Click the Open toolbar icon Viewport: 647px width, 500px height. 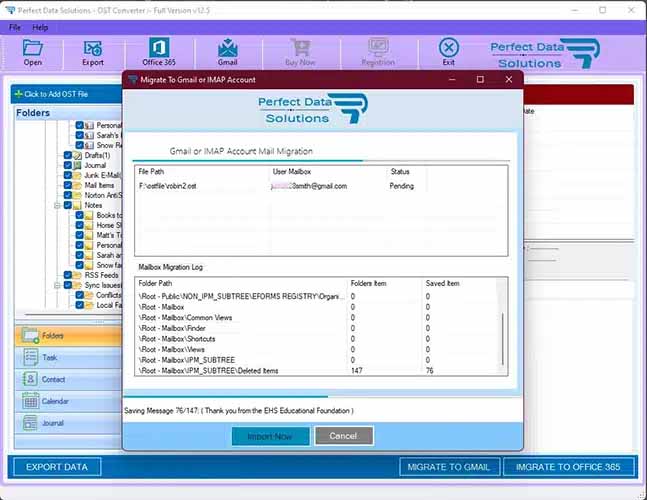33,48
